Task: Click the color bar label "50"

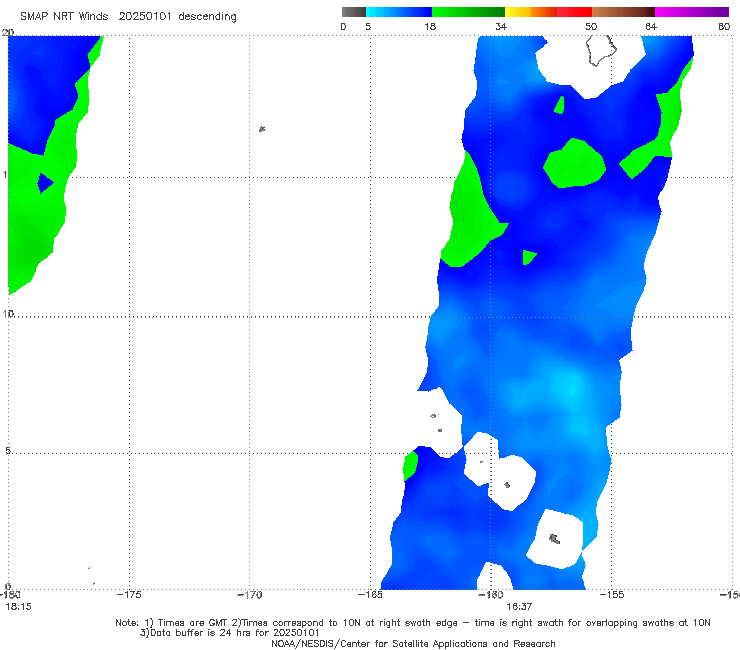Action: coord(591,26)
